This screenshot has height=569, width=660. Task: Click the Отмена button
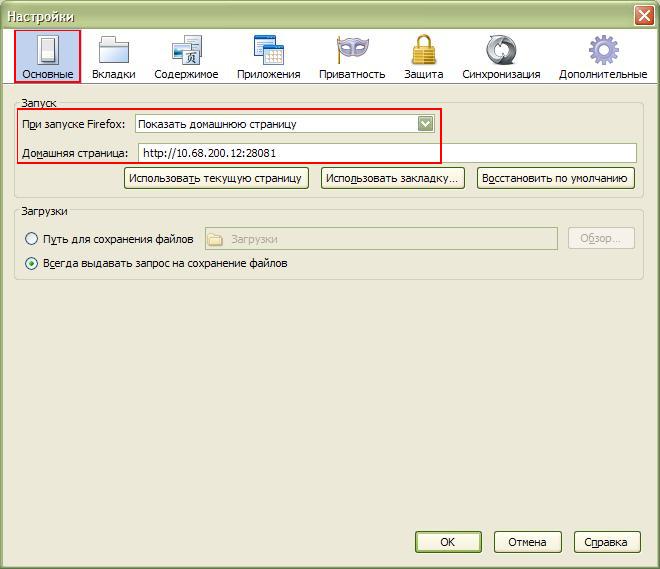coord(527,542)
